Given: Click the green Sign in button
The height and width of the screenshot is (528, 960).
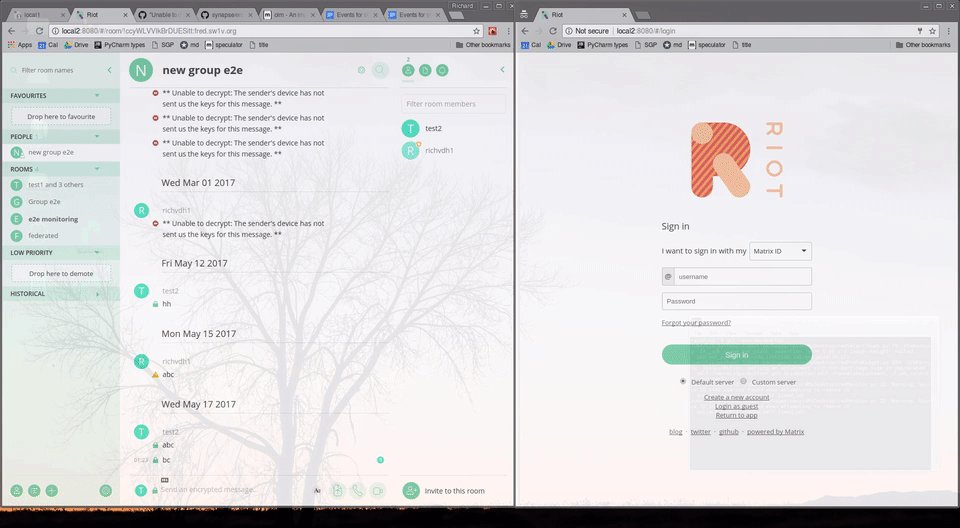Looking at the screenshot, I should pyautogui.click(x=737, y=355).
